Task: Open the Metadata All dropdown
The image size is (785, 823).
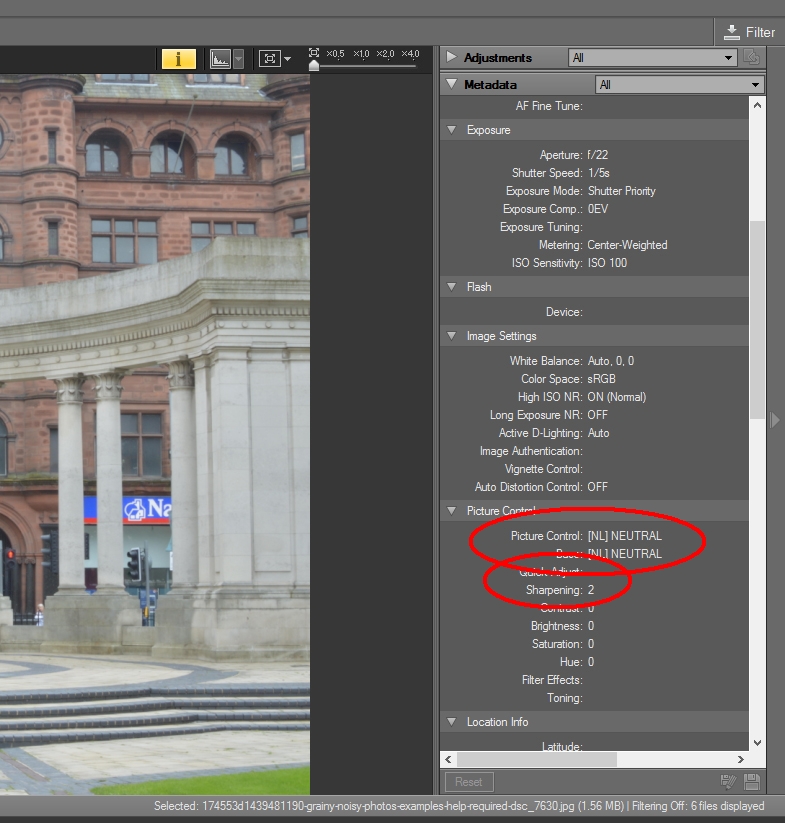Action: pyautogui.click(x=679, y=85)
